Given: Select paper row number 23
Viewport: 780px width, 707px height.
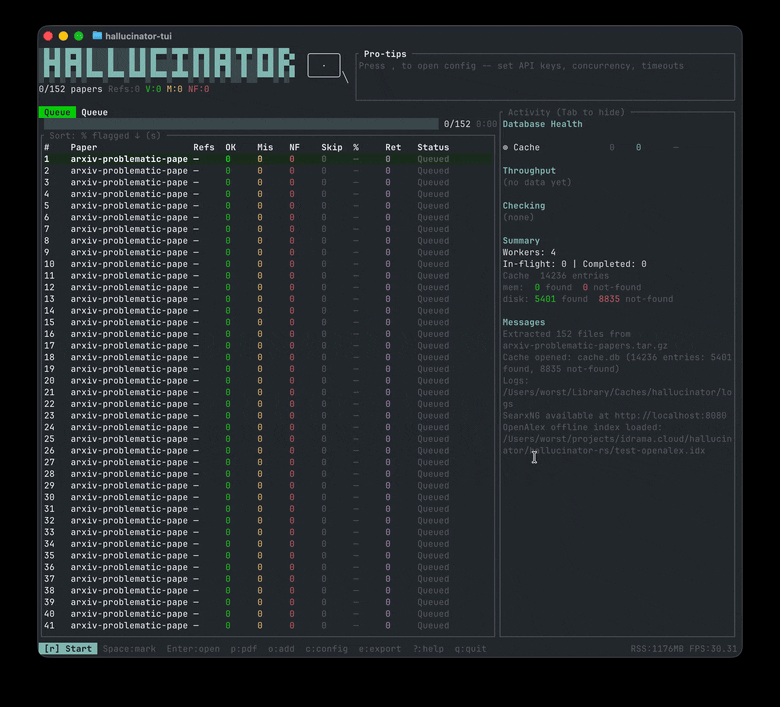Looking at the screenshot, I should pyautogui.click(x=268, y=415).
